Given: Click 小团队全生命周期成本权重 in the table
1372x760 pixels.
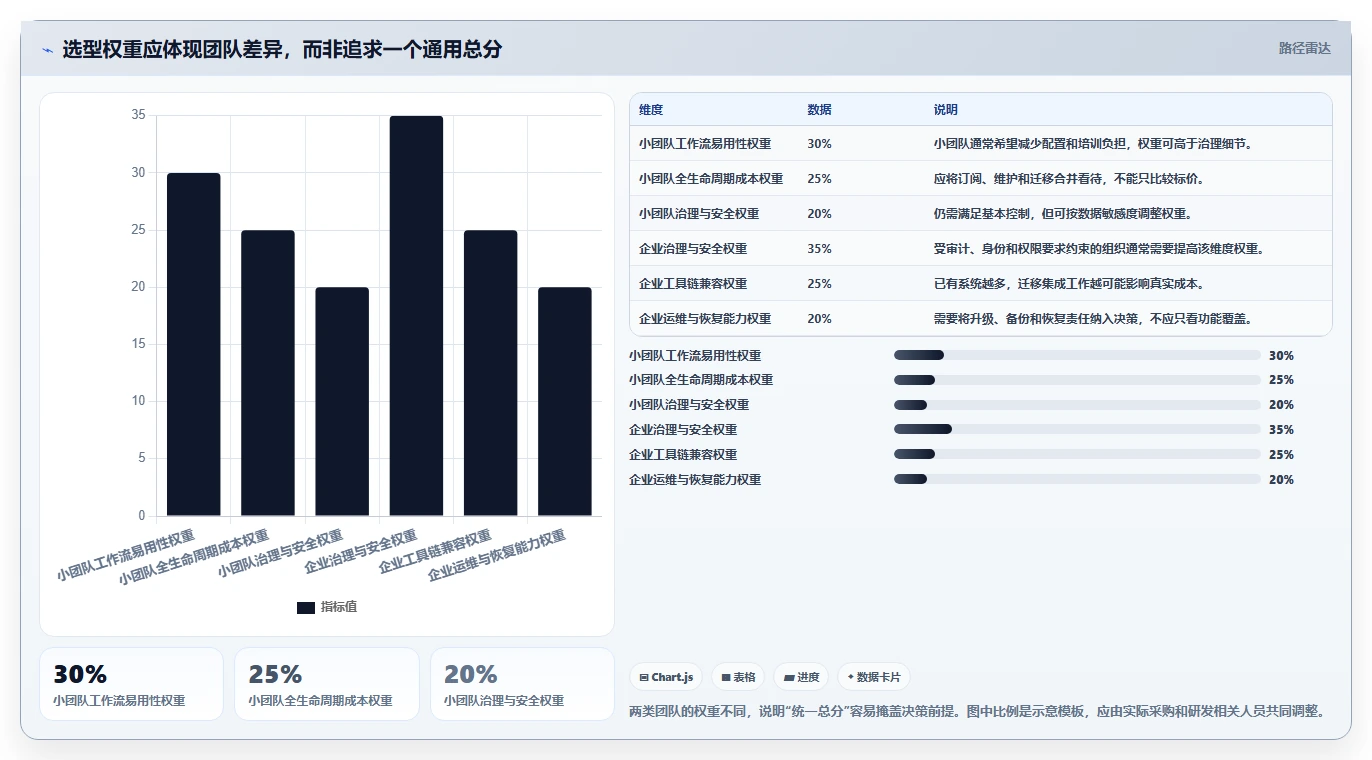Looking at the screenshot, I should click(711, 179).
